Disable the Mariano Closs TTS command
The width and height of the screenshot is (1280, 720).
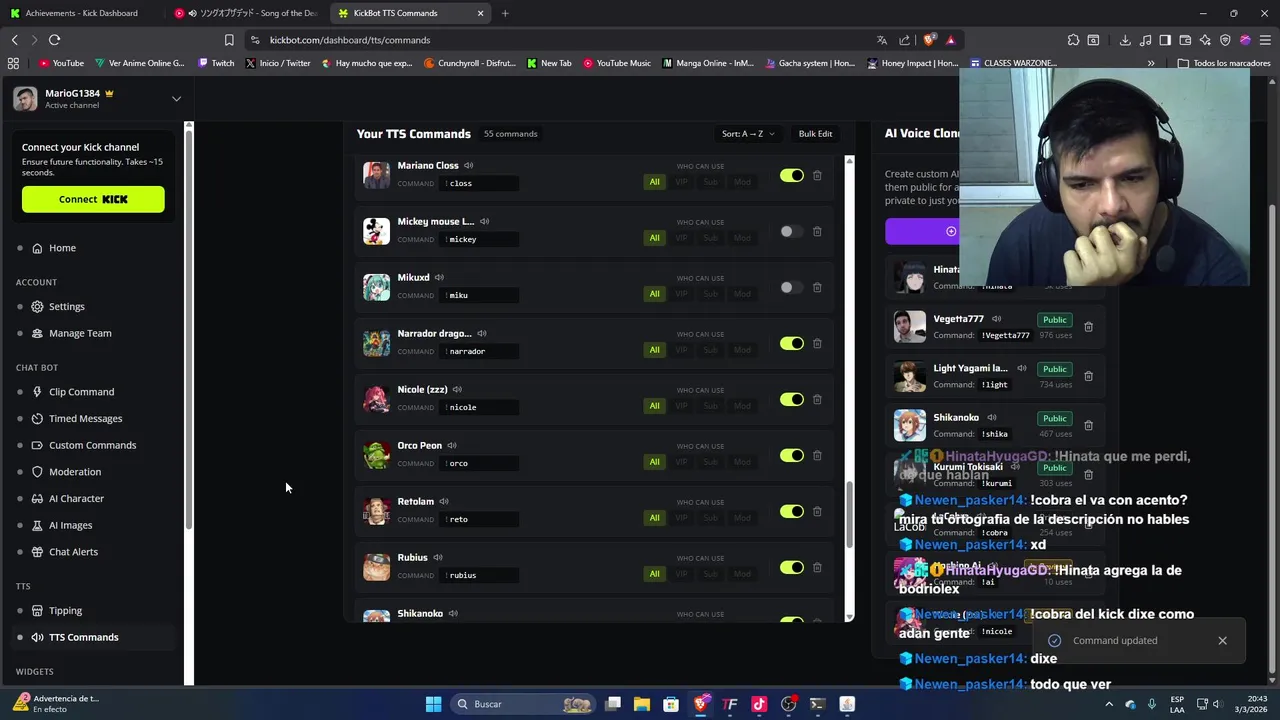point(792,175)
